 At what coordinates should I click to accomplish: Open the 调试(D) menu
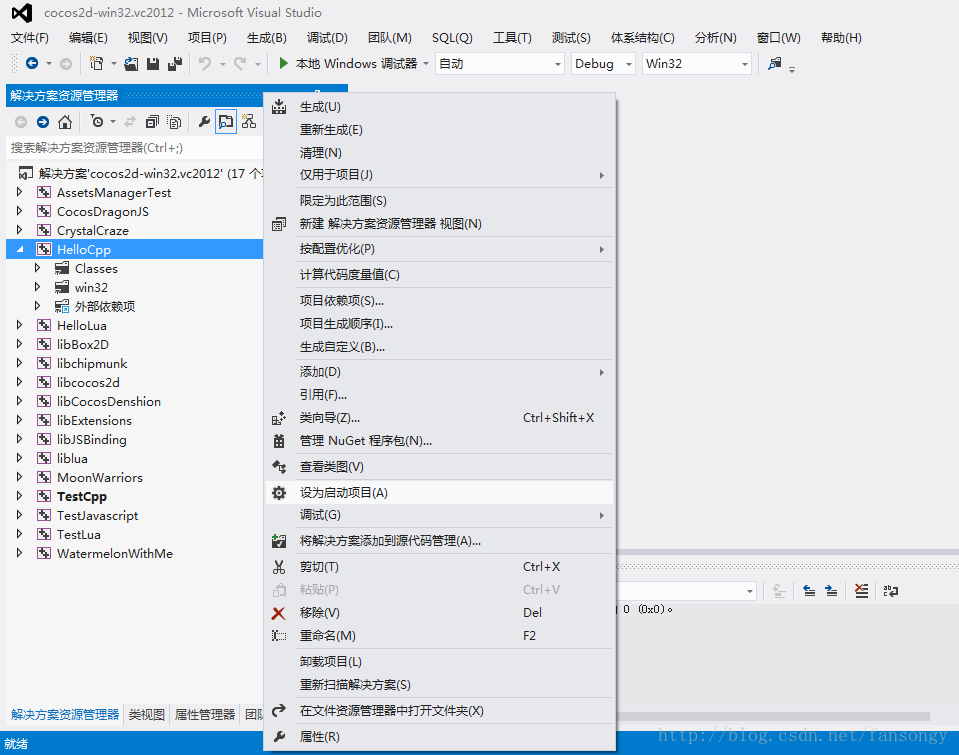click(x=327, y=38)
